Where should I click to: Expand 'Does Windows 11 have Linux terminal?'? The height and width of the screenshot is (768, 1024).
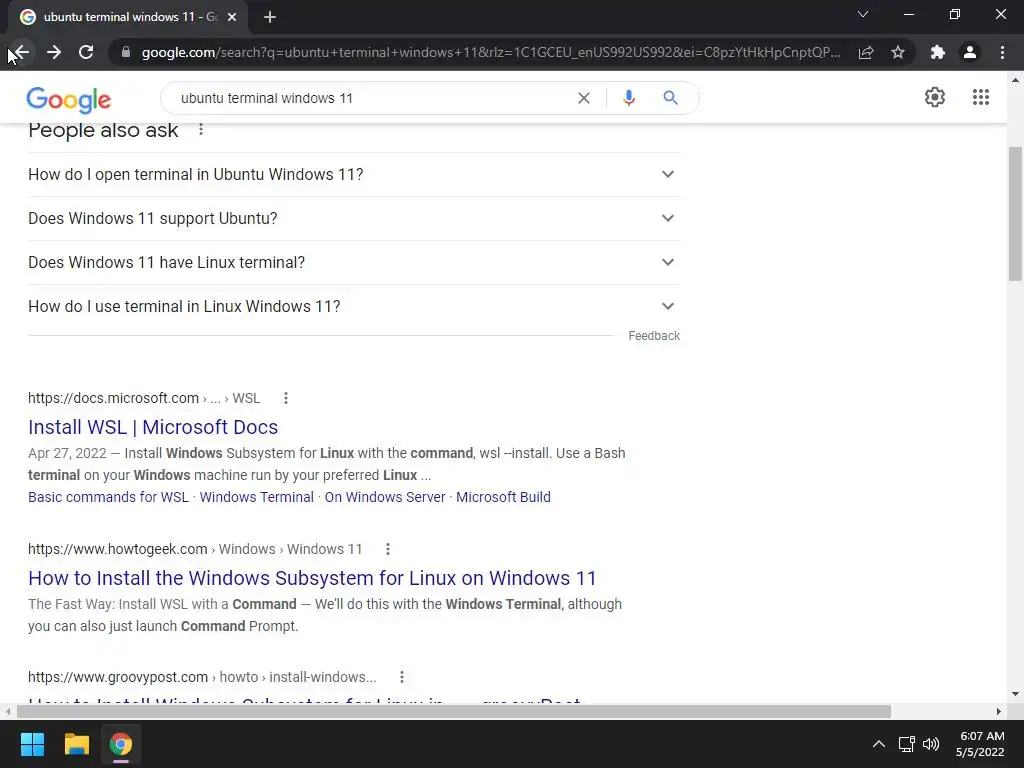coord(353,262)
